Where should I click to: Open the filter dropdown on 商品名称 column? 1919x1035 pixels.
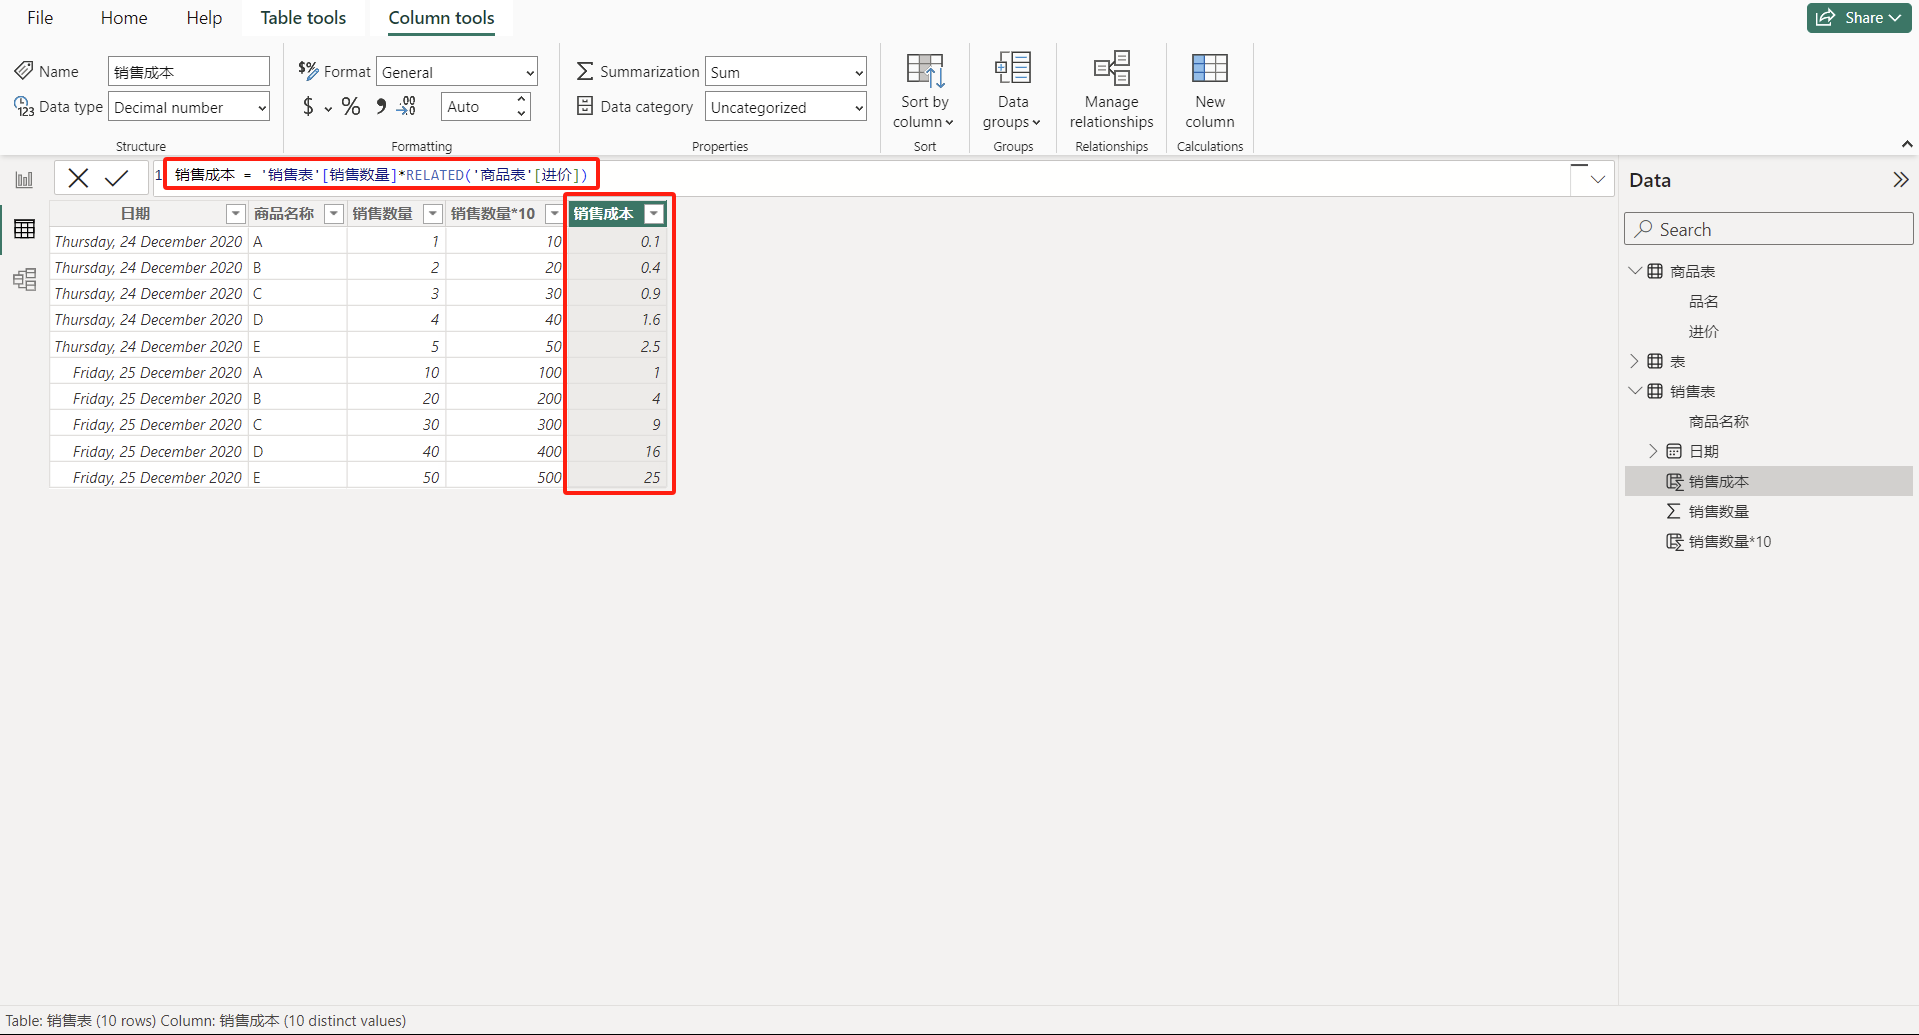coord(334,213)
